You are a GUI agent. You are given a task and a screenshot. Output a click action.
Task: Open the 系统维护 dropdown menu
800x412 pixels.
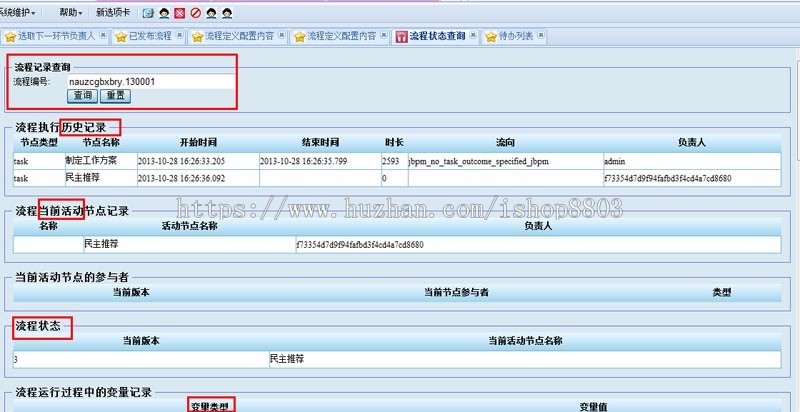(x=17, y=13)
